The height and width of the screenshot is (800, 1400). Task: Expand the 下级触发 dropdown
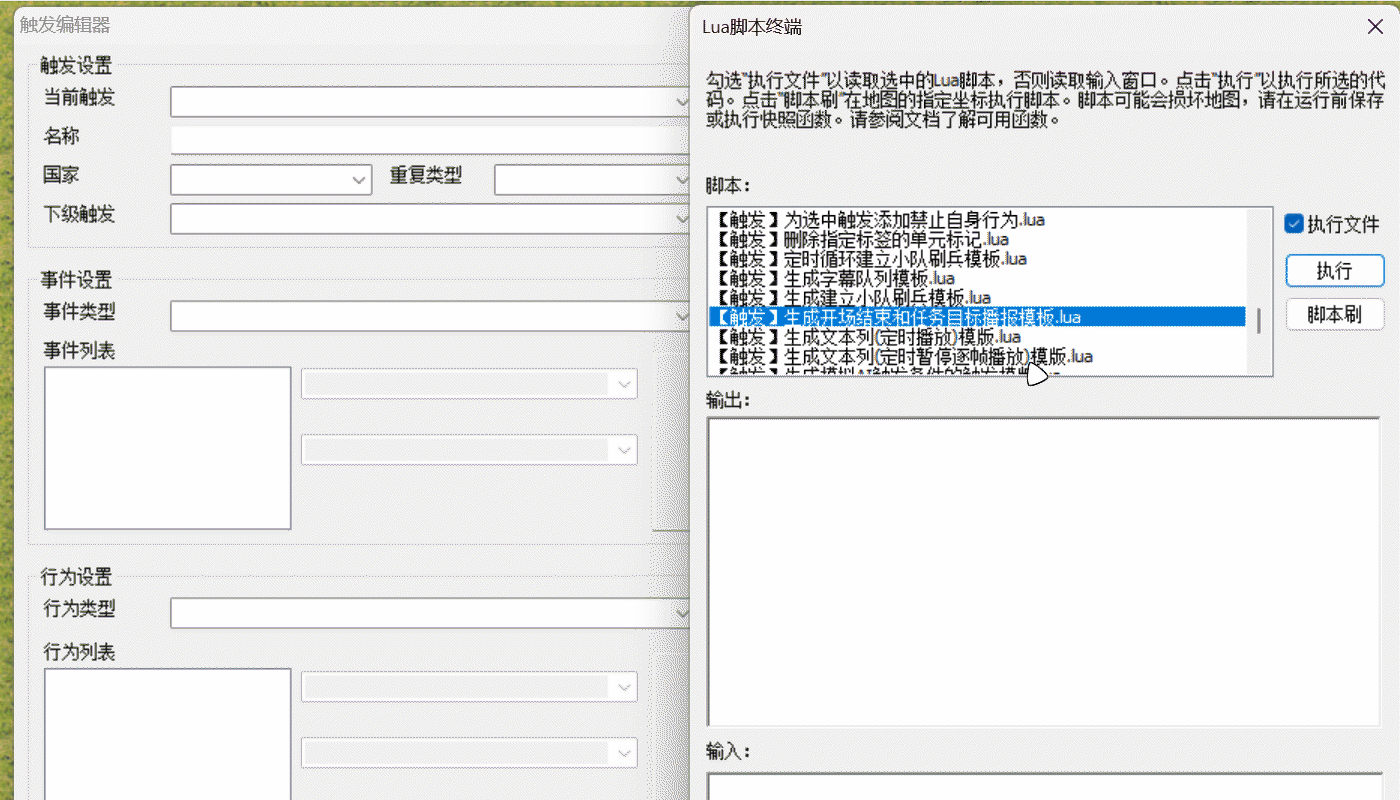pyautogui.click(x=430, y=219)
